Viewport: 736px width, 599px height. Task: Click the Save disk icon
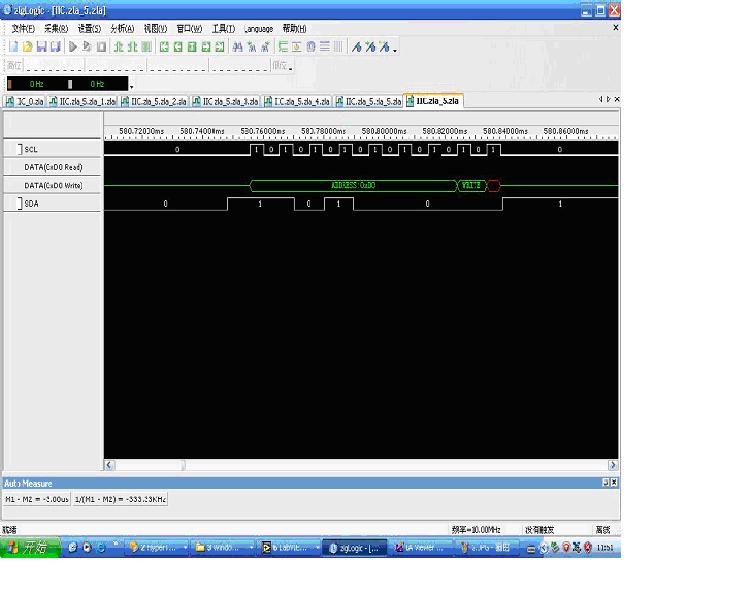pyautogui.click(x=42, y=47)
